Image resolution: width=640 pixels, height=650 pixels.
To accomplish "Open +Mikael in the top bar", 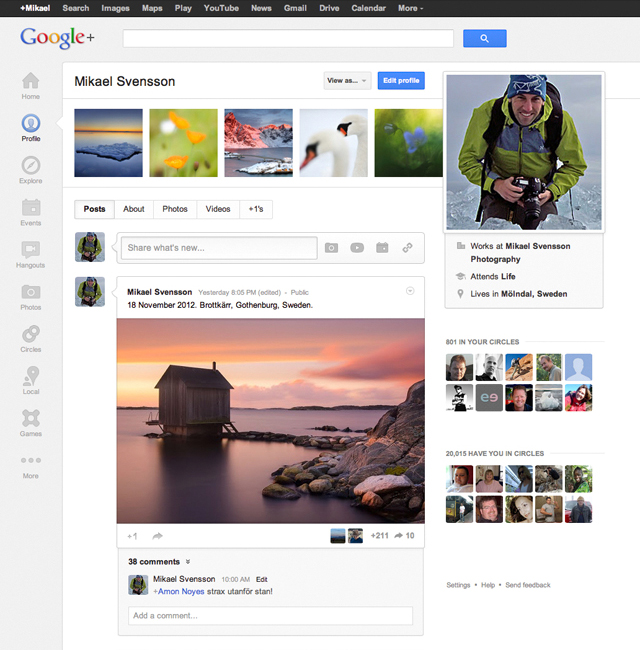I will [x=35, y=8].
